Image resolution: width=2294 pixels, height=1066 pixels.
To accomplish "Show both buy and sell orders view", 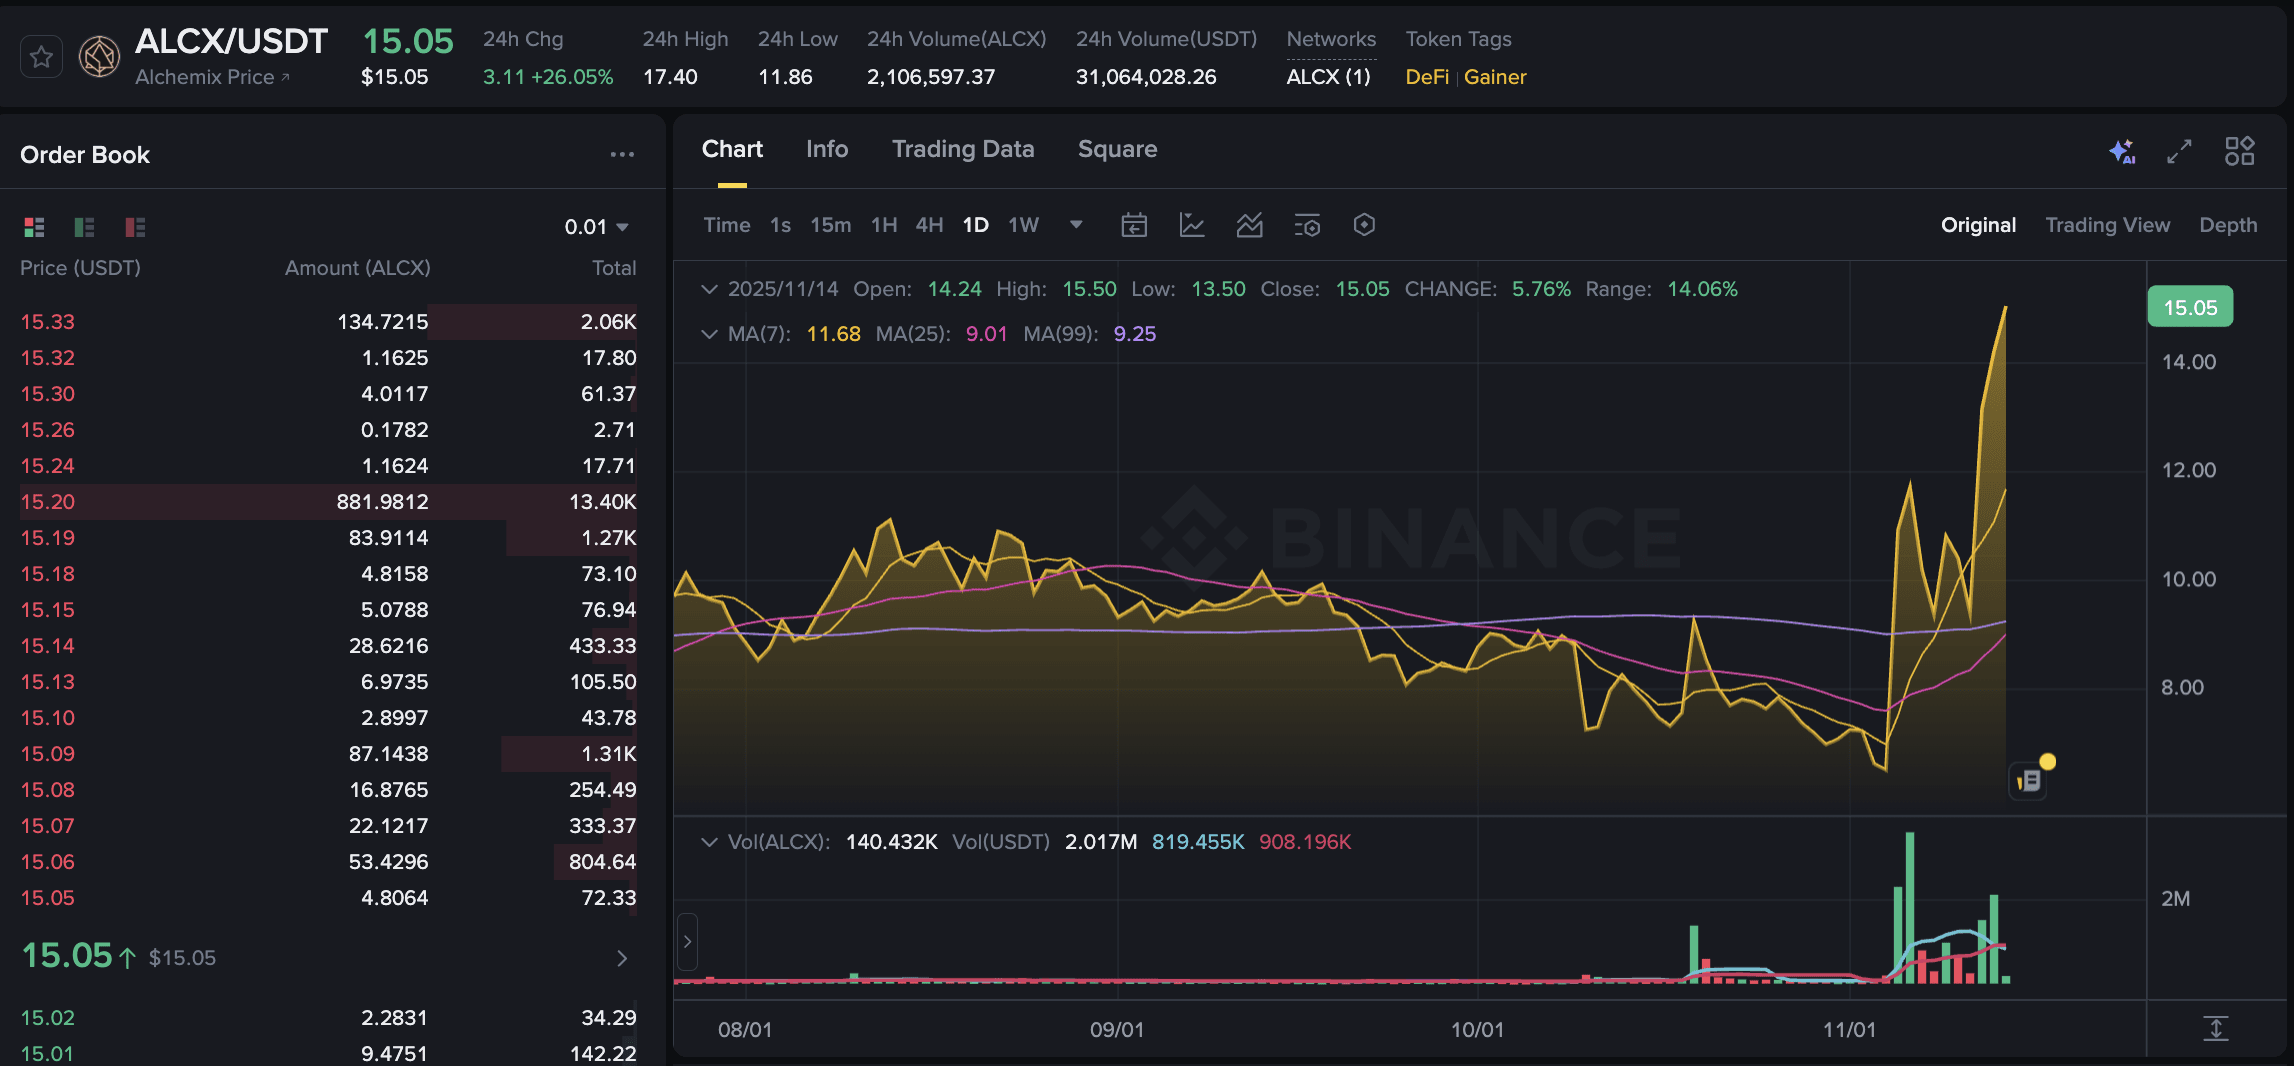I will click(x=35, y=227).
